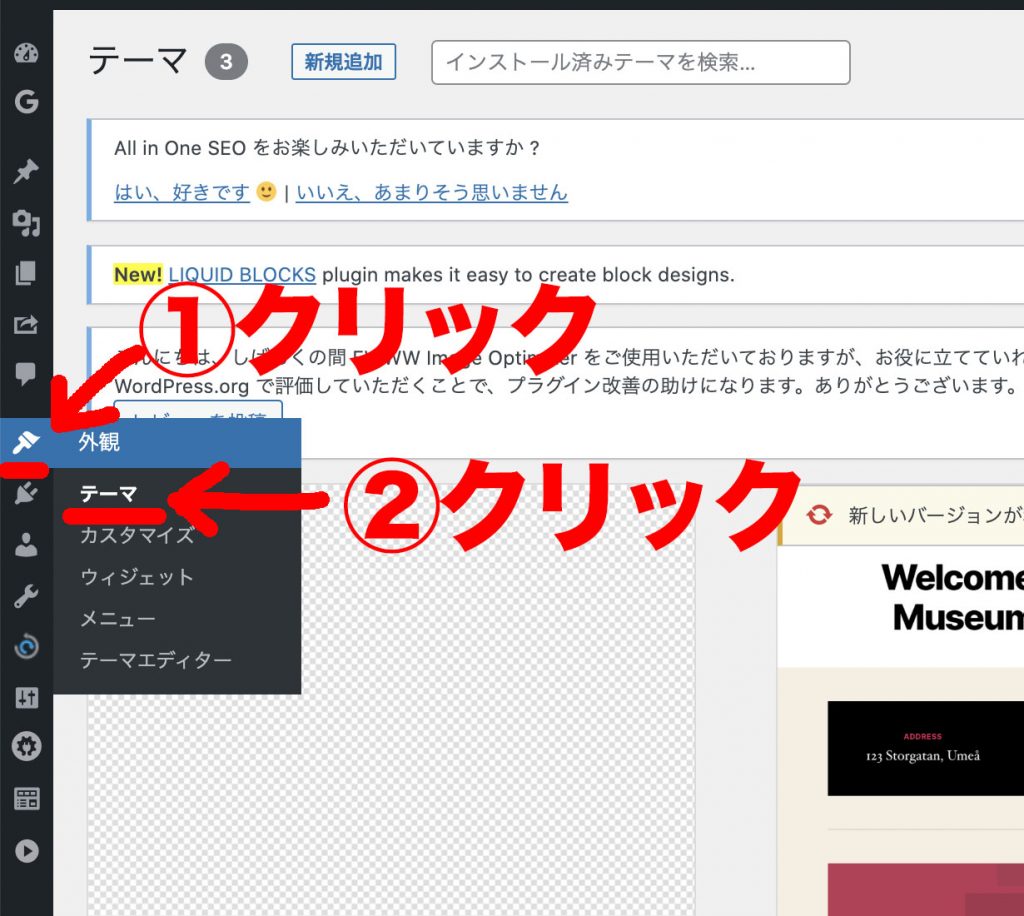Click the Settings sliders icon in sidebar
Screen dimensions: 1024x916
pos(26,698)
